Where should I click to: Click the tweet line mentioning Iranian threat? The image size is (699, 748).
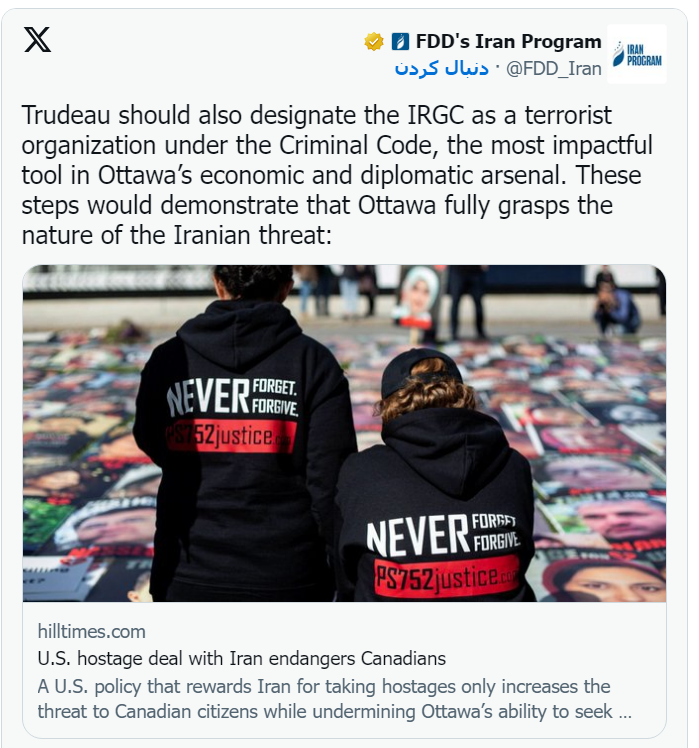tap(177, 235)
